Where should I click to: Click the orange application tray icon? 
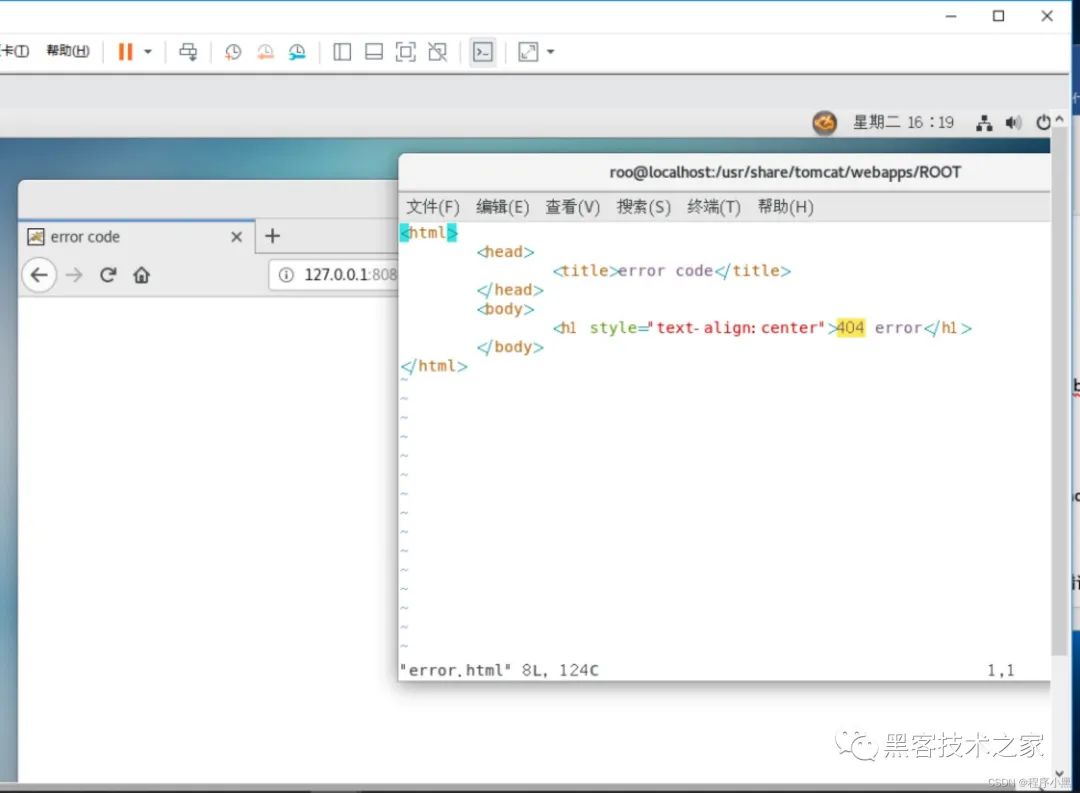(x=824, y=123)
